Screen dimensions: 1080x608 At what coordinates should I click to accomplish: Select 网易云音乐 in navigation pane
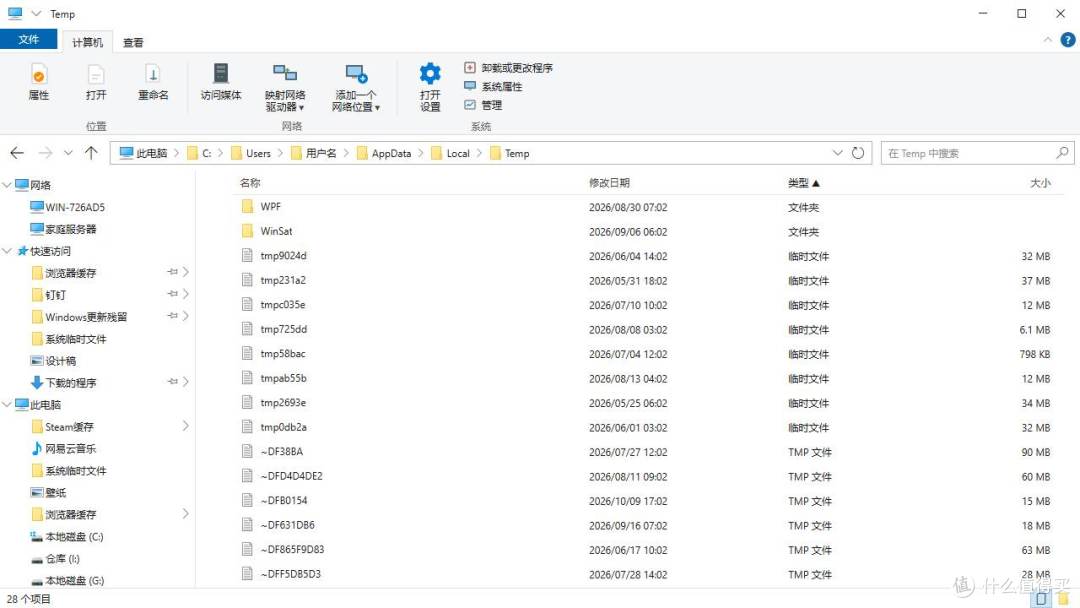point(64,449)
